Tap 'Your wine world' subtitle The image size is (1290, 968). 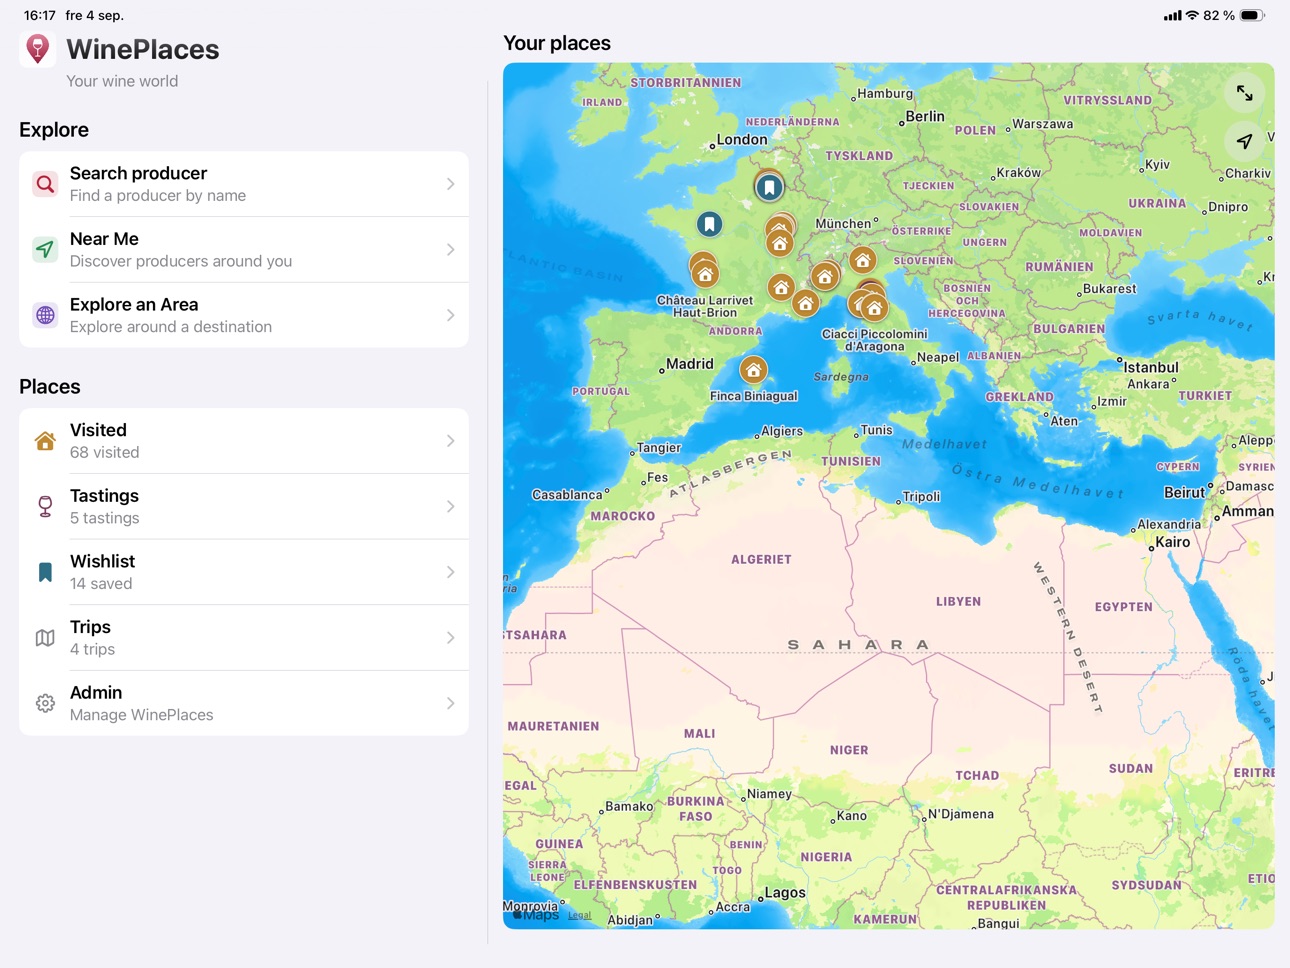pyautogui.click(x=122, y=81)
